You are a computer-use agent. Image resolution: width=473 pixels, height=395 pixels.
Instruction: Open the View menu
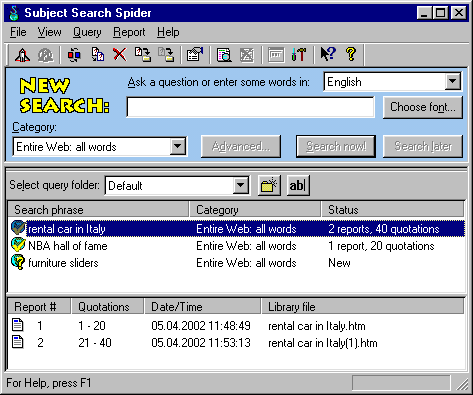49,32
